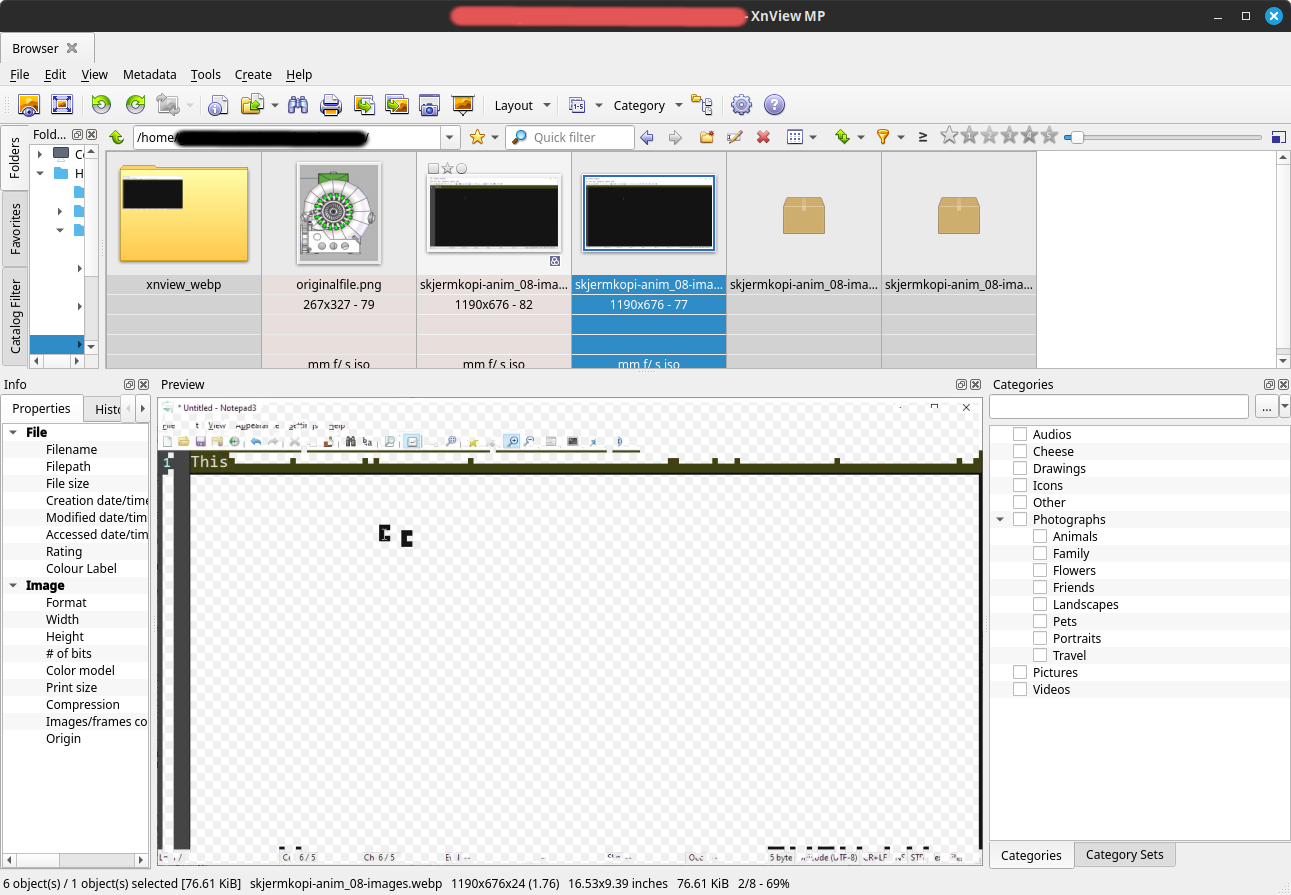
Task: Enable the Landscapes category checkbox
Action: (x=1040, y=604)
